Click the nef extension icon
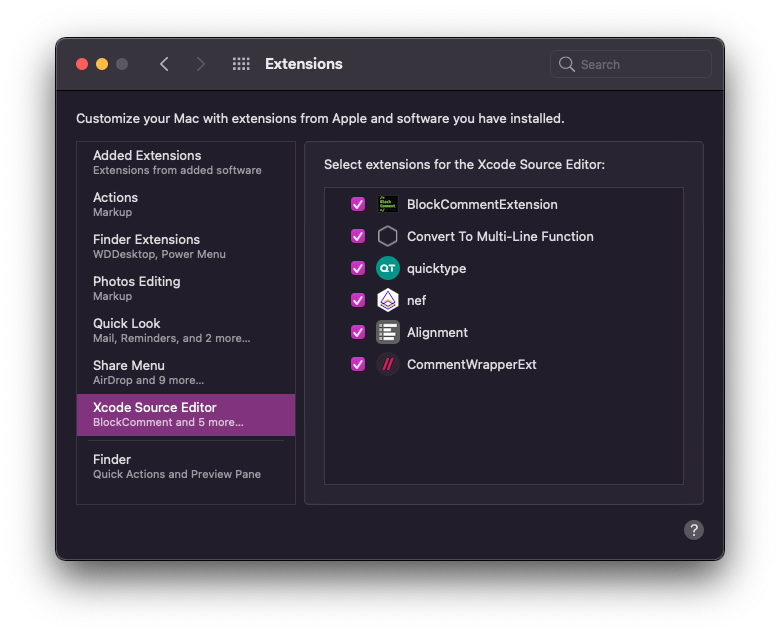The height and width of the screenshot is (634, 780). coord(388,300)
